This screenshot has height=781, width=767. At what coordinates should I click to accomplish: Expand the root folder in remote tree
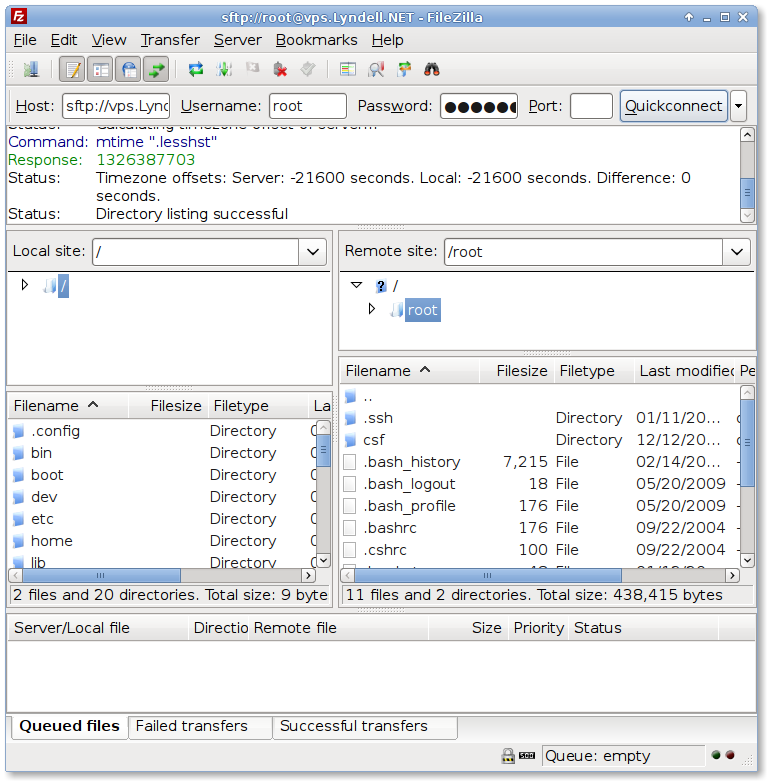point(372,310)
